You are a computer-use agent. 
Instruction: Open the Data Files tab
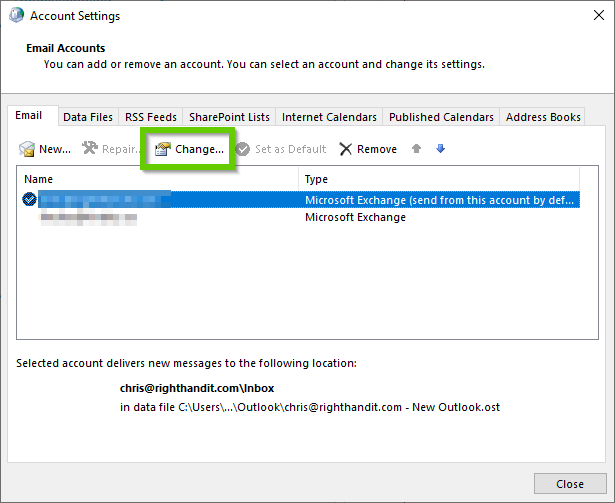(x=88, y=117)
